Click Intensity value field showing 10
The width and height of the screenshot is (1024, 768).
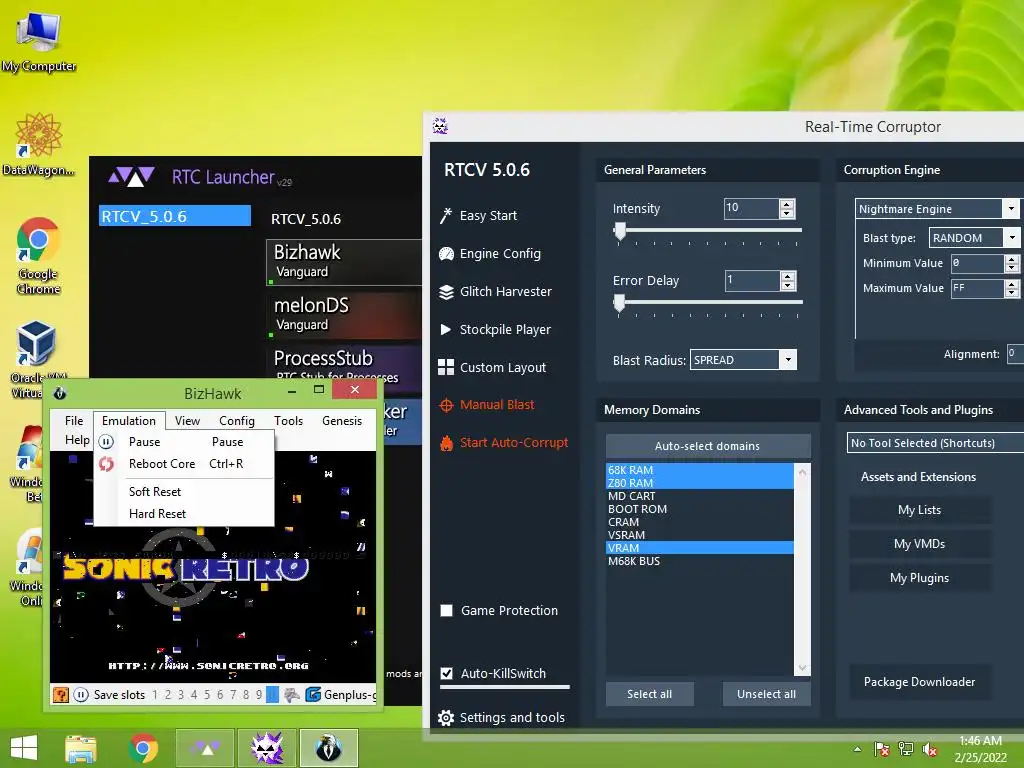point(751,209)
